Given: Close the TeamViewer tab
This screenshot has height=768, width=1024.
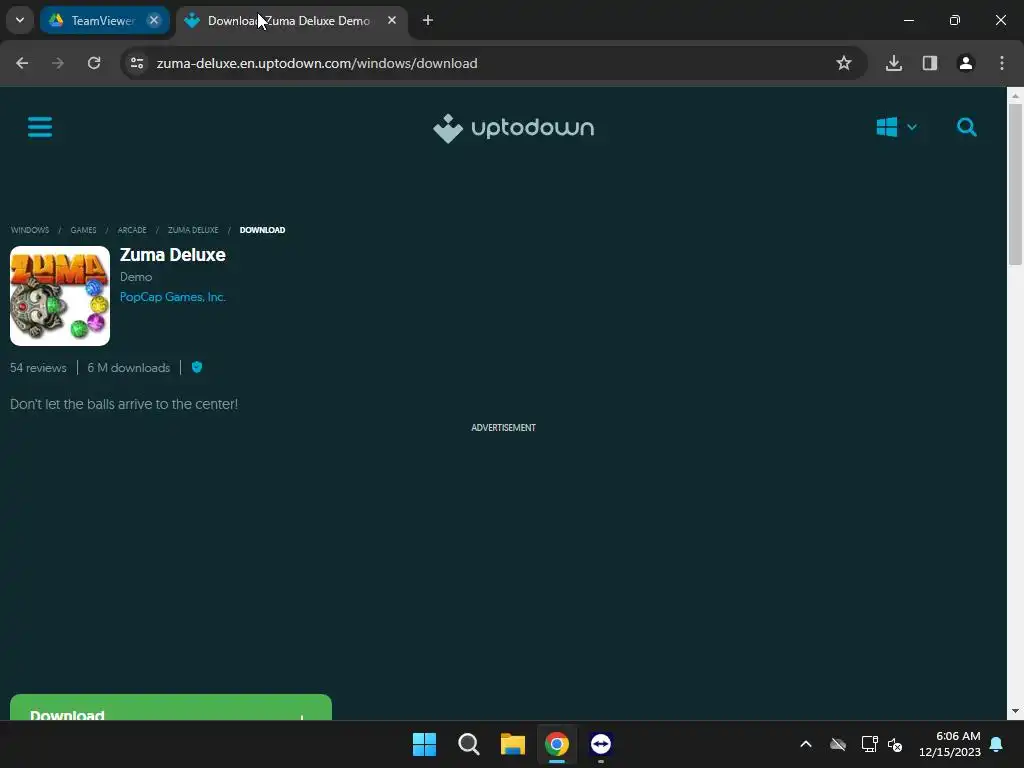Looking at the screenshot, I should pos(154,20).
